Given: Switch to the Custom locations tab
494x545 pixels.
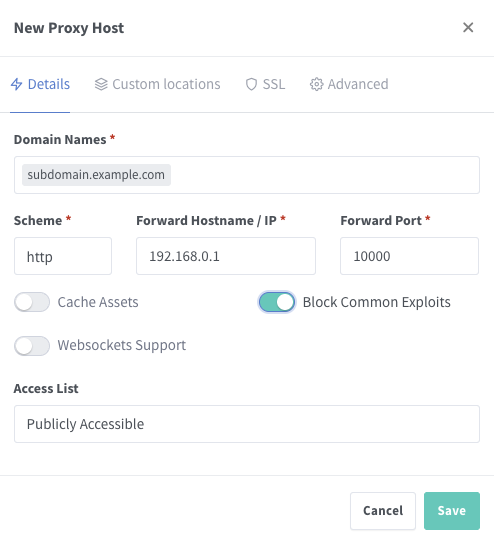Looking at the screenshot, I should (157, 84).
